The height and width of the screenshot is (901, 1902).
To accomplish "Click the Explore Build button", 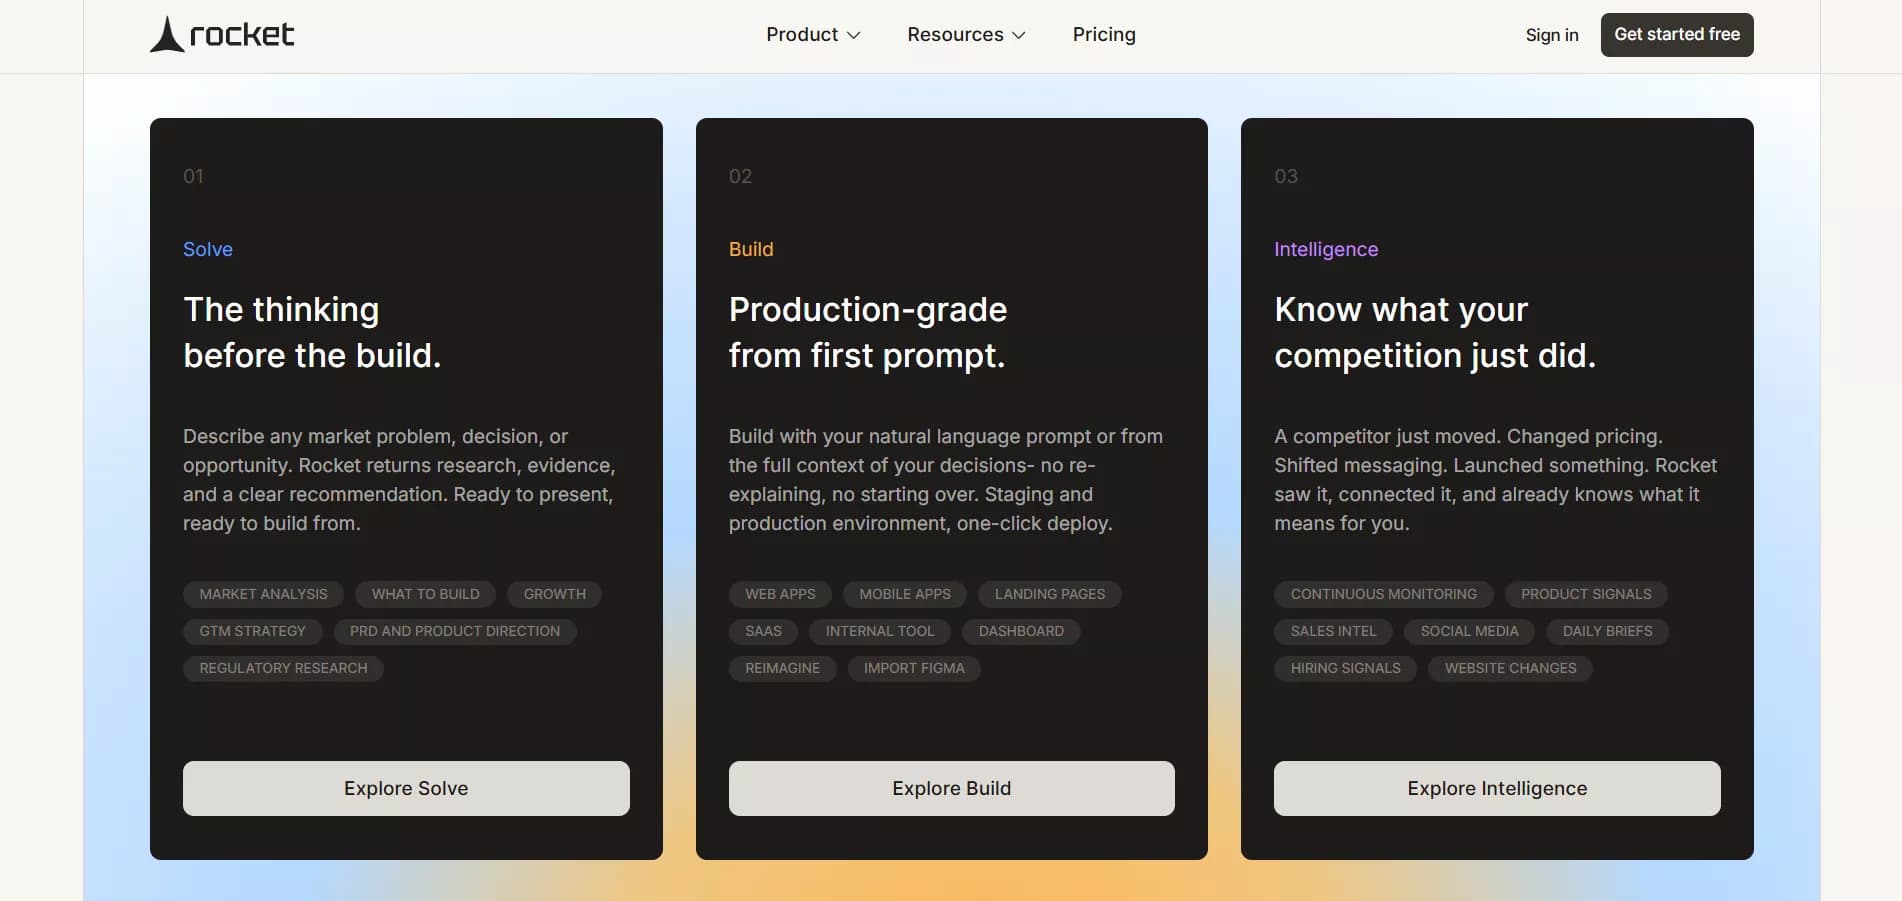I will click(x=951, y=788).
